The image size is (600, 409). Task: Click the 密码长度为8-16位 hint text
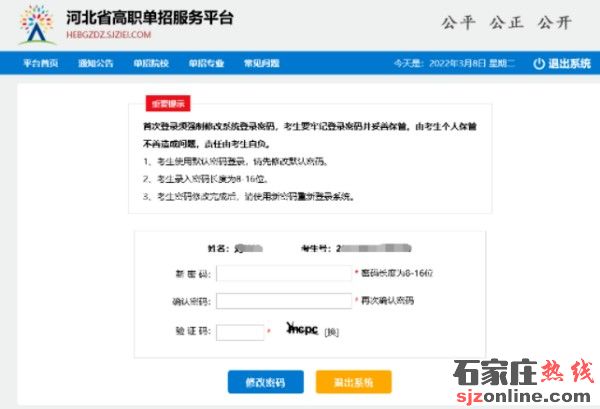click(x=397, y=273)
